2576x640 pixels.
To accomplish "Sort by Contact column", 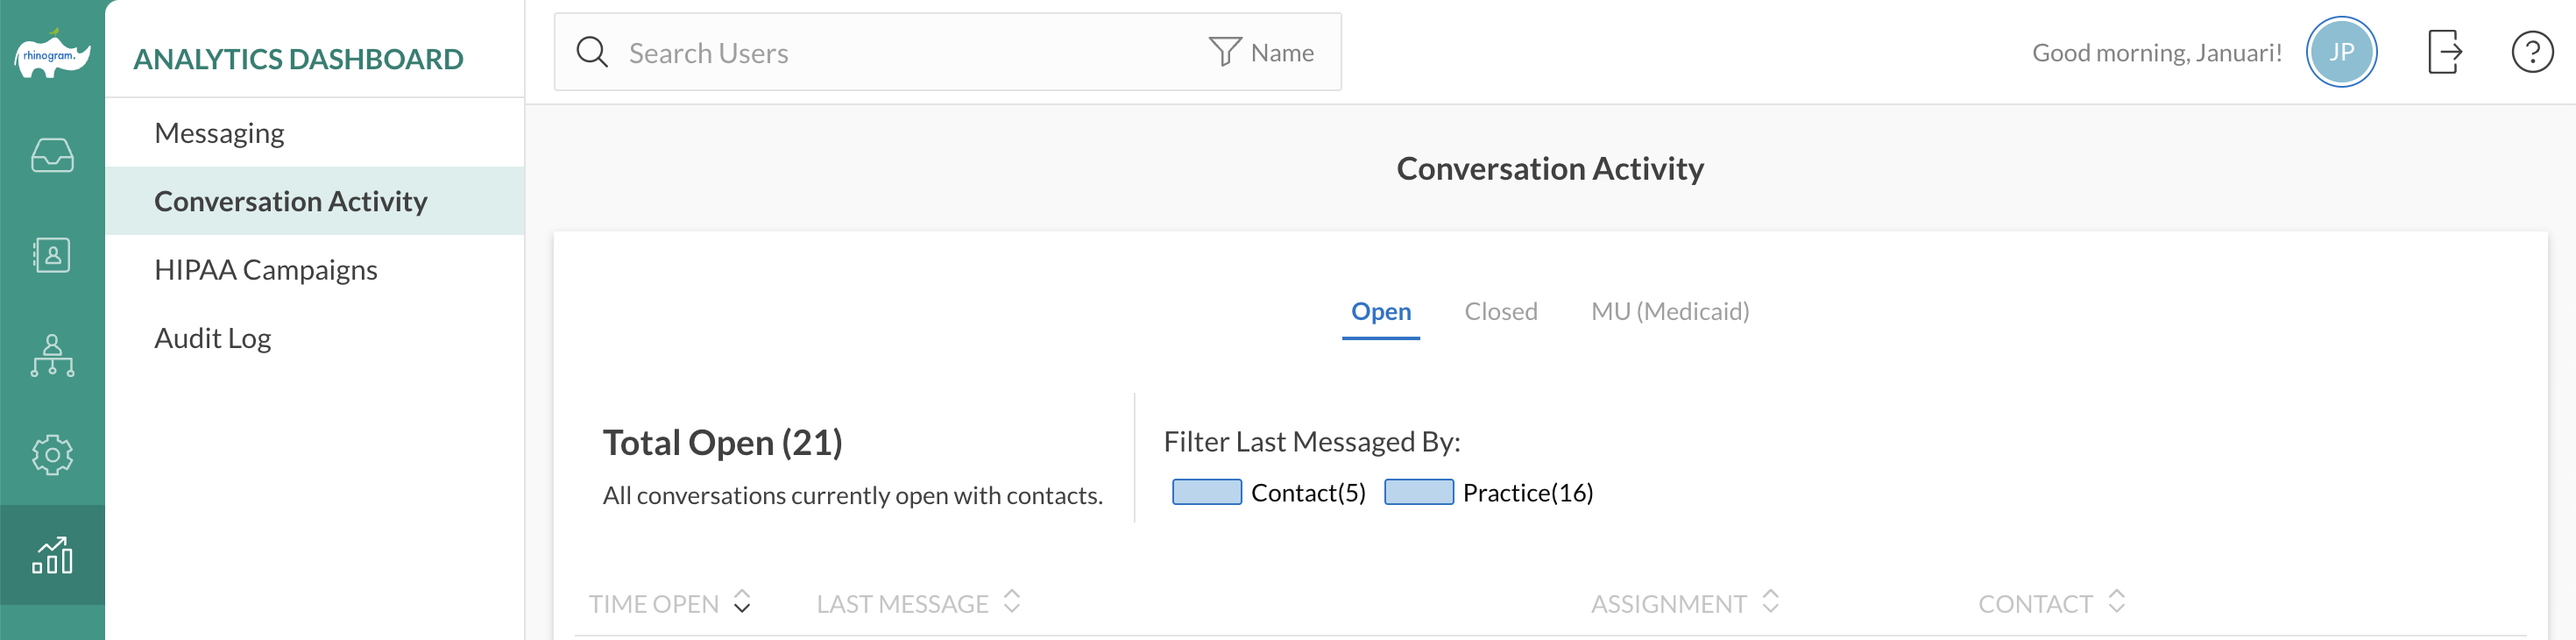I will [x=2116, y=602].
